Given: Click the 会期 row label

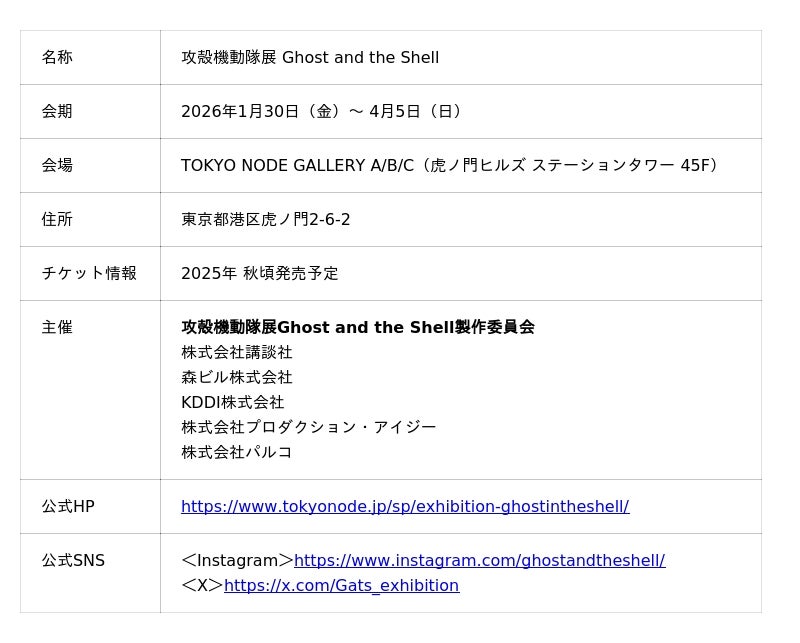Looking at the screenshot, I should (57, 112).
